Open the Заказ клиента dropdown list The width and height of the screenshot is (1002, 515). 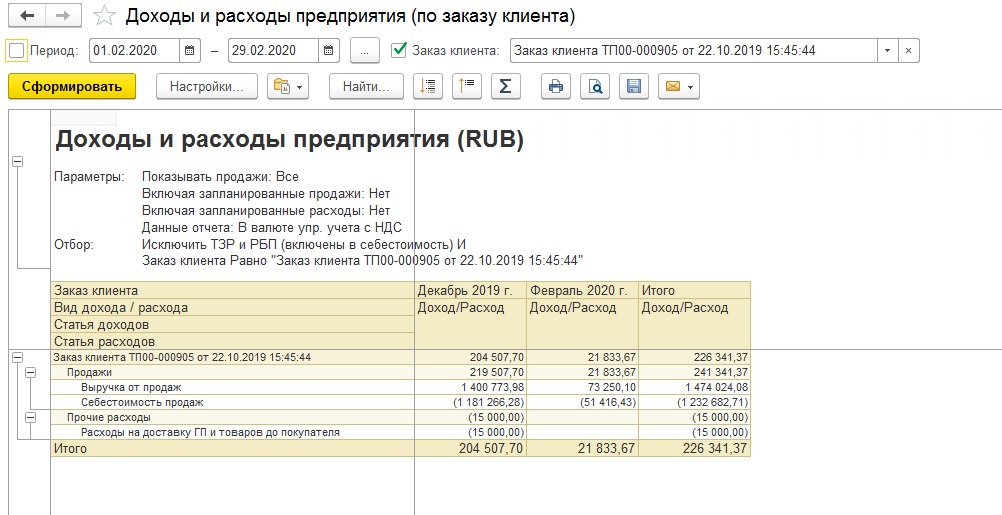(887, 50)
